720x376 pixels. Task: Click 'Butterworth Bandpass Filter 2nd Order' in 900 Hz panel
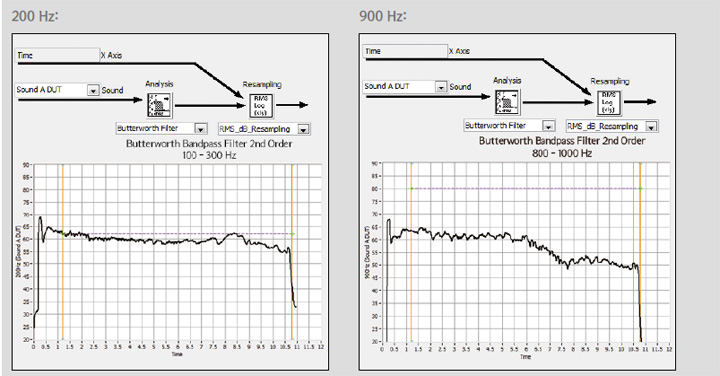click(562, 141)
